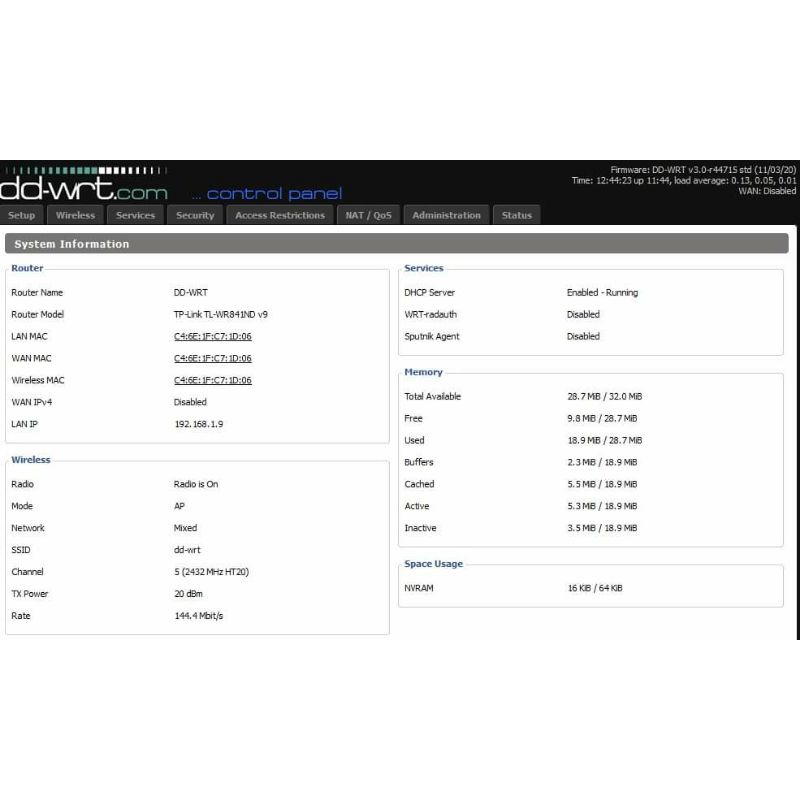Viewport: 800px width, 800px height.
Task: Click the Network value Mixed
Action: click(185, 528)
